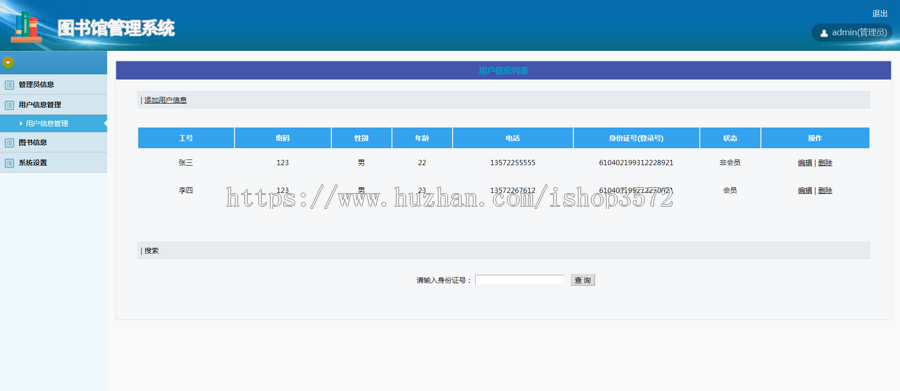This screenshot has height=391, width=900.
Task: Click age value 23
Action: pyautogui.click(x=422, y=191)
